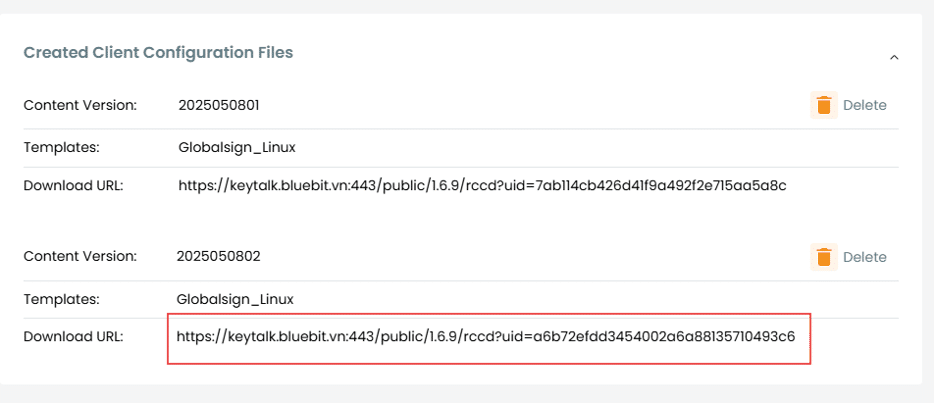Click the Templates label of the second entry

[60, 299]
